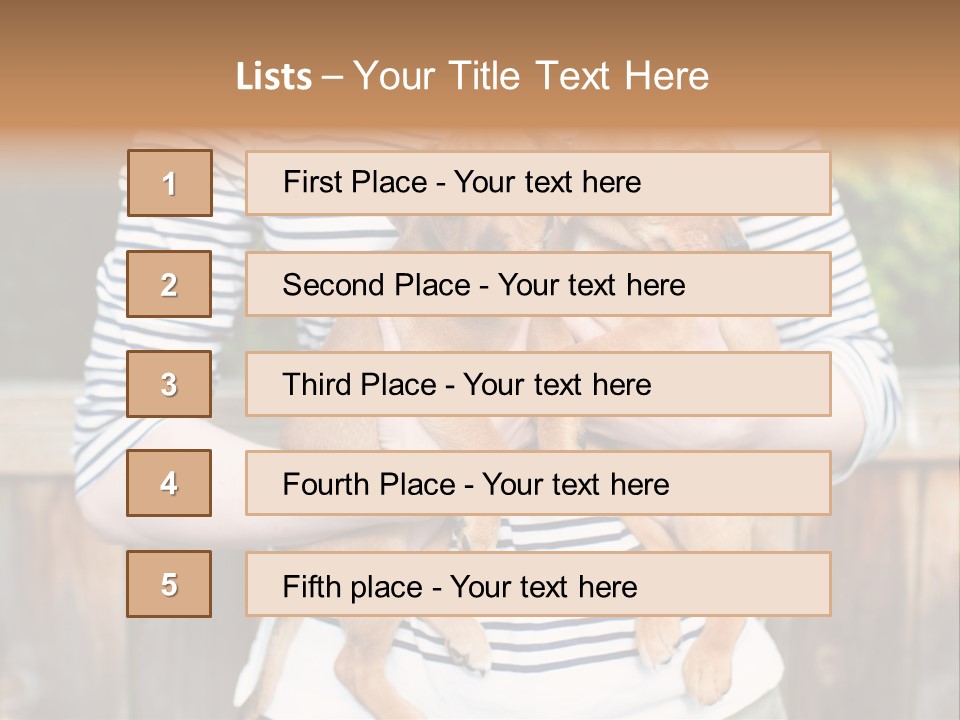Select "Your Title Text Here" in the title
Viewport: 960px width, 720px height.
[531, 76]
